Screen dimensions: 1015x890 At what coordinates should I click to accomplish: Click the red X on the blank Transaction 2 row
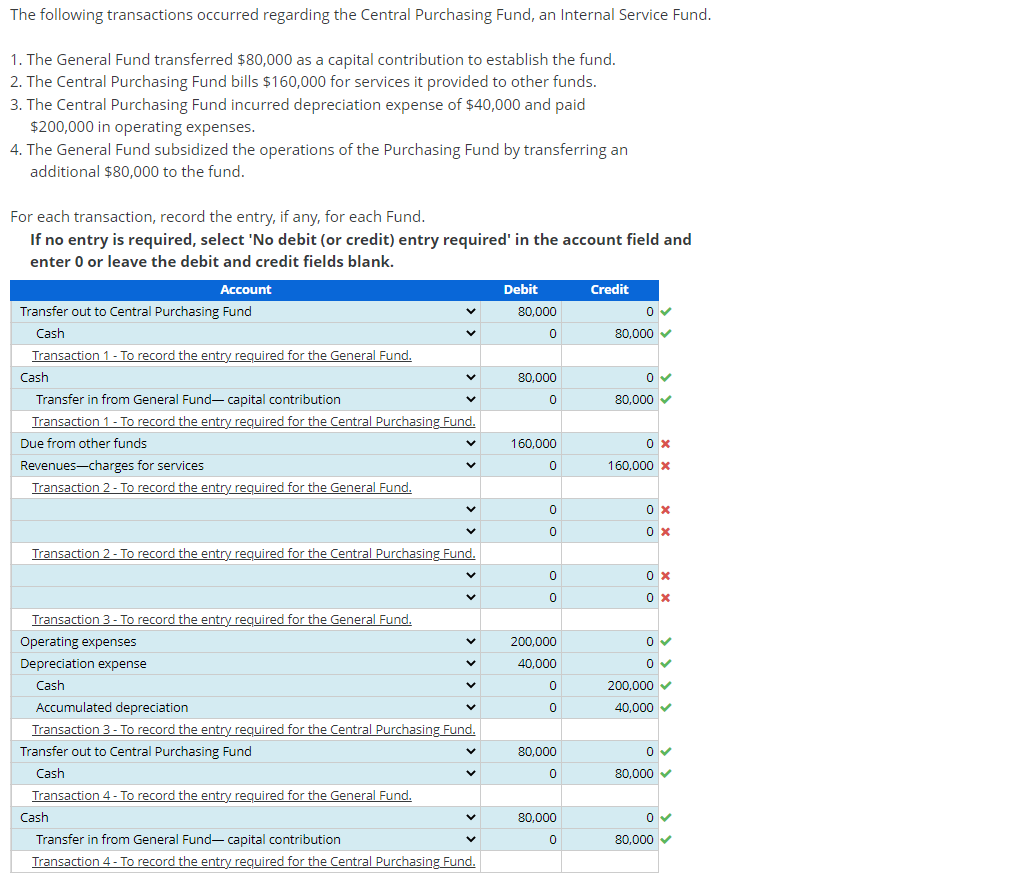(x=665, y=509)
